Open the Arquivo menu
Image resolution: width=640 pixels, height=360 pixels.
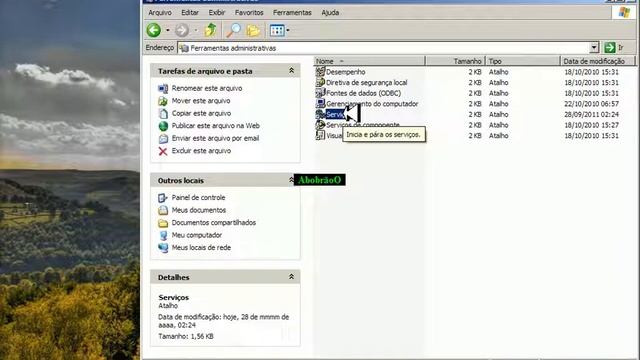[160, 13]
